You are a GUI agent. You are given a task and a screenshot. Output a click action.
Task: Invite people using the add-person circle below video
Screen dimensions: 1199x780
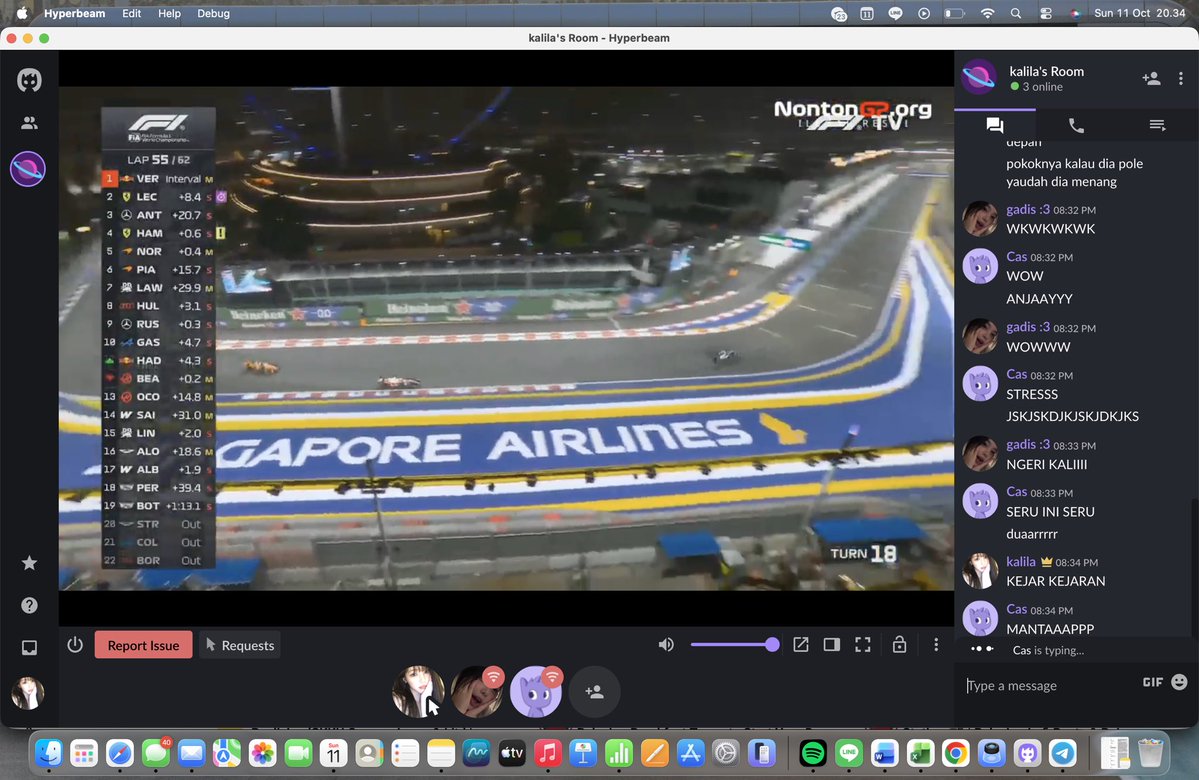click(x=594, y=691)
